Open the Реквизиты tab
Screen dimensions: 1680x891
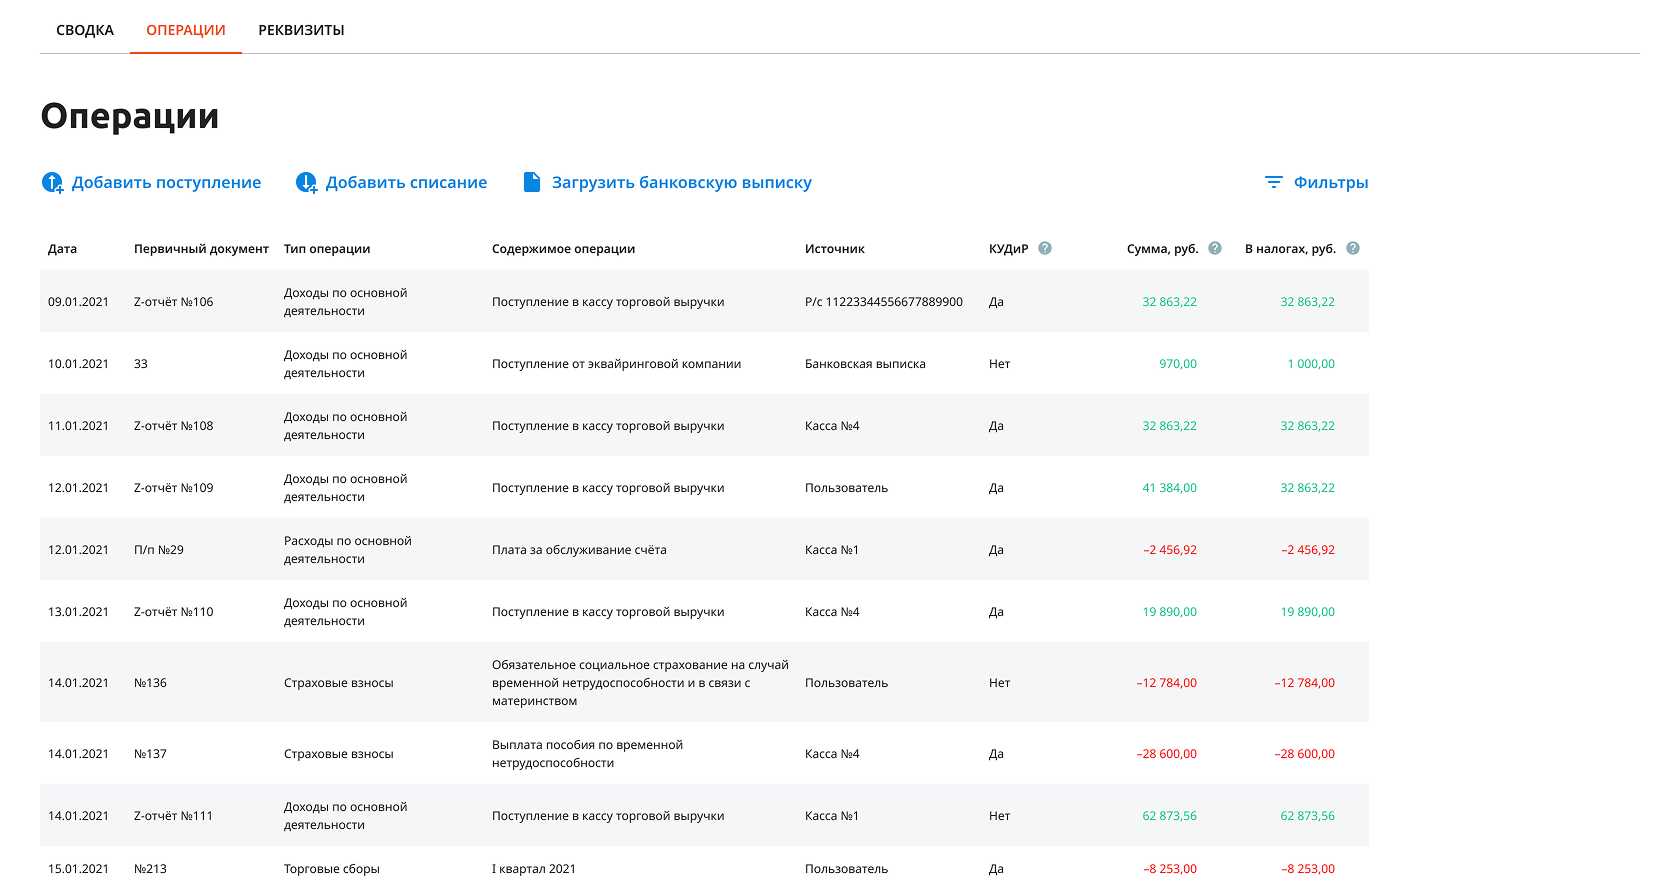coord(301,30)
